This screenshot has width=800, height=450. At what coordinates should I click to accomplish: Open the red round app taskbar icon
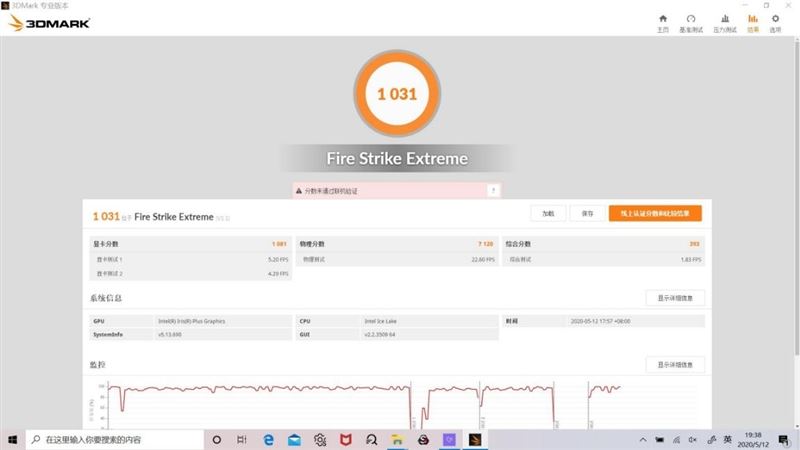pyautogui.click(x=423, y=439)
